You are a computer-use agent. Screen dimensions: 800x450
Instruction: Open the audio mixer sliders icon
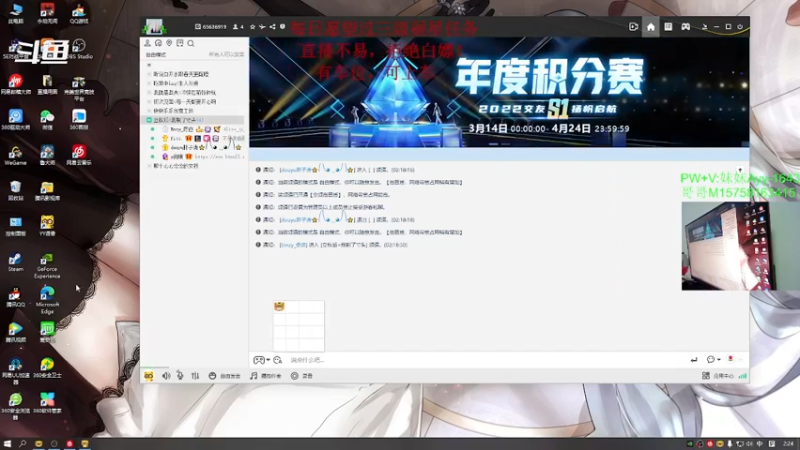click(195, 376)
